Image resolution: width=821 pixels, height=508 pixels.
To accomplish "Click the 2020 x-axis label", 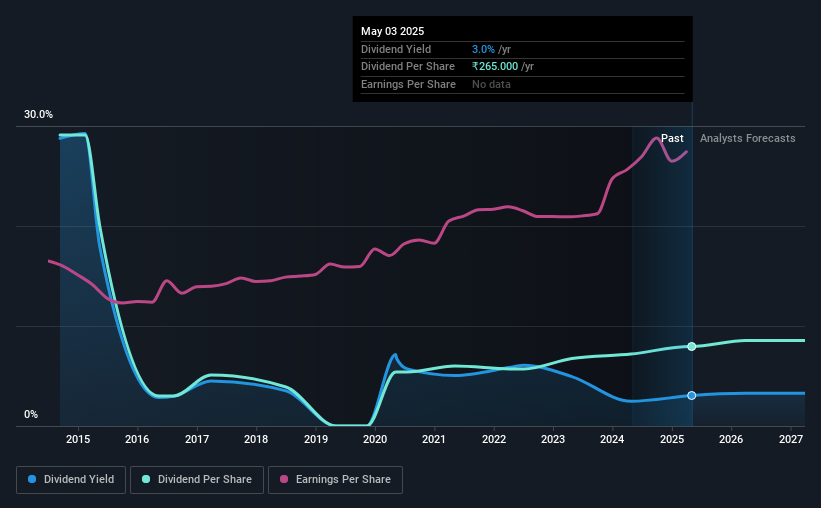I will click(x=375, y=439).
